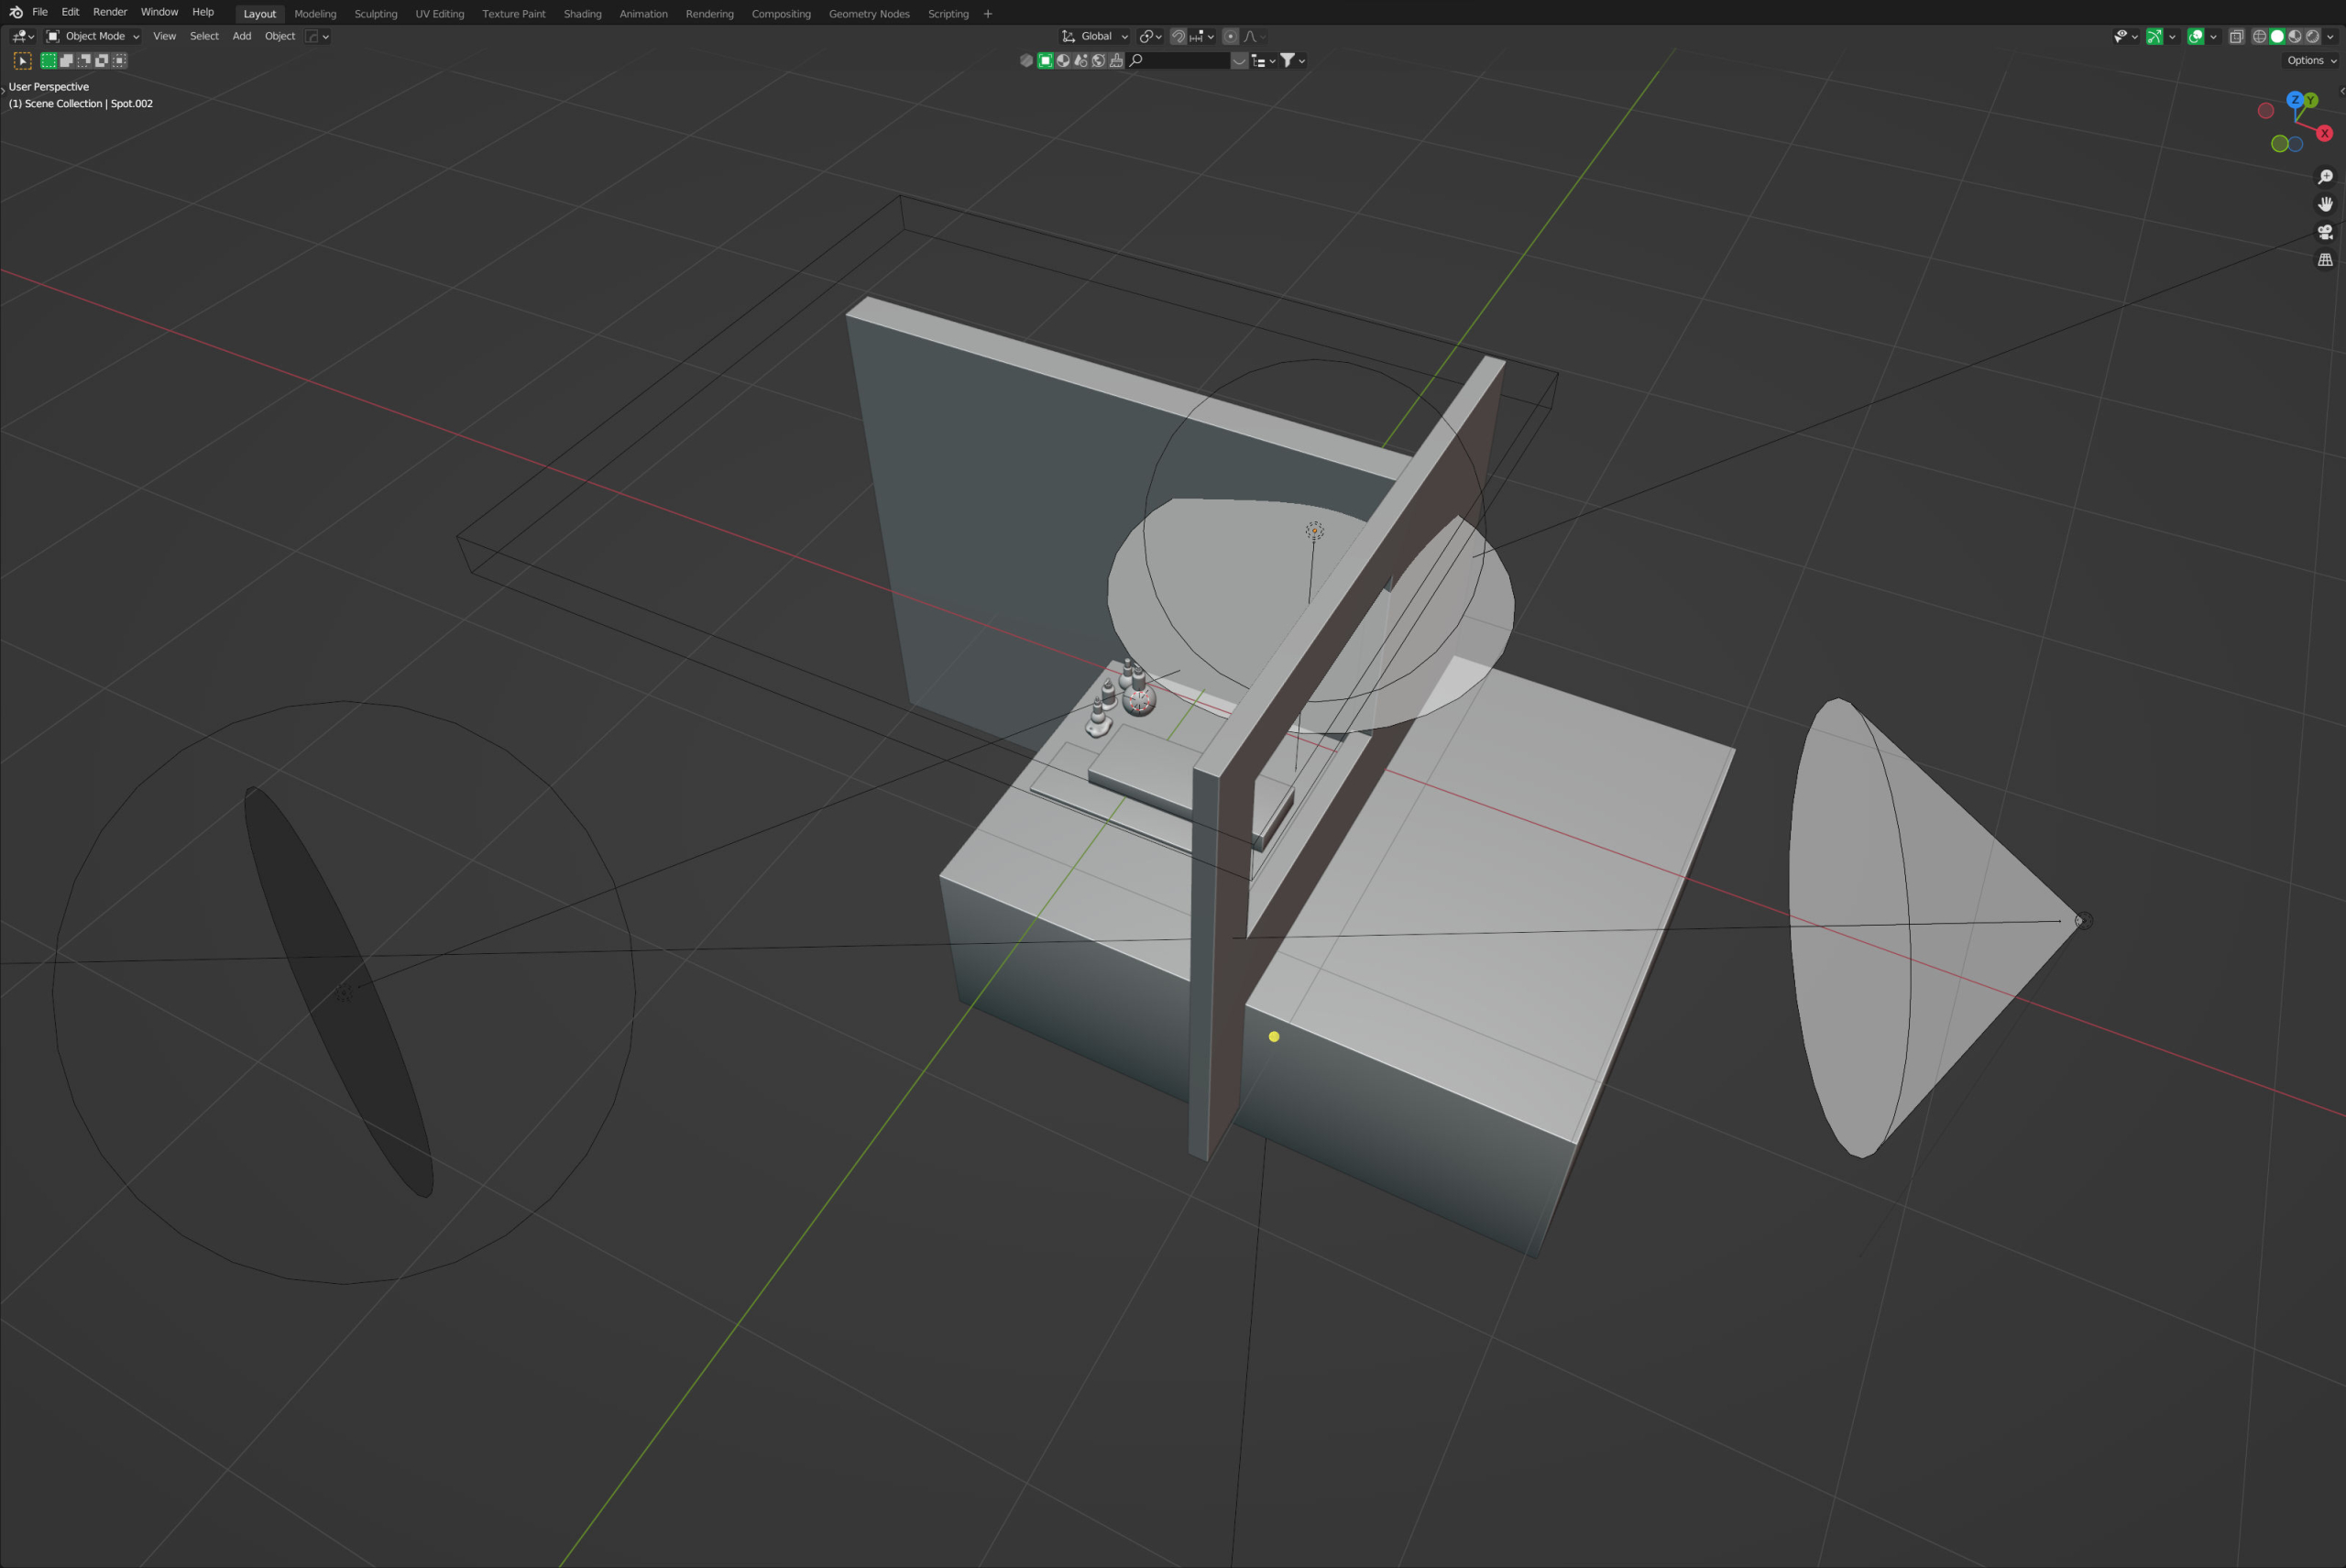This screenshot has width=2346, height=1568.
Task: Toggle the camera view button
Action: coord(2325,232)
